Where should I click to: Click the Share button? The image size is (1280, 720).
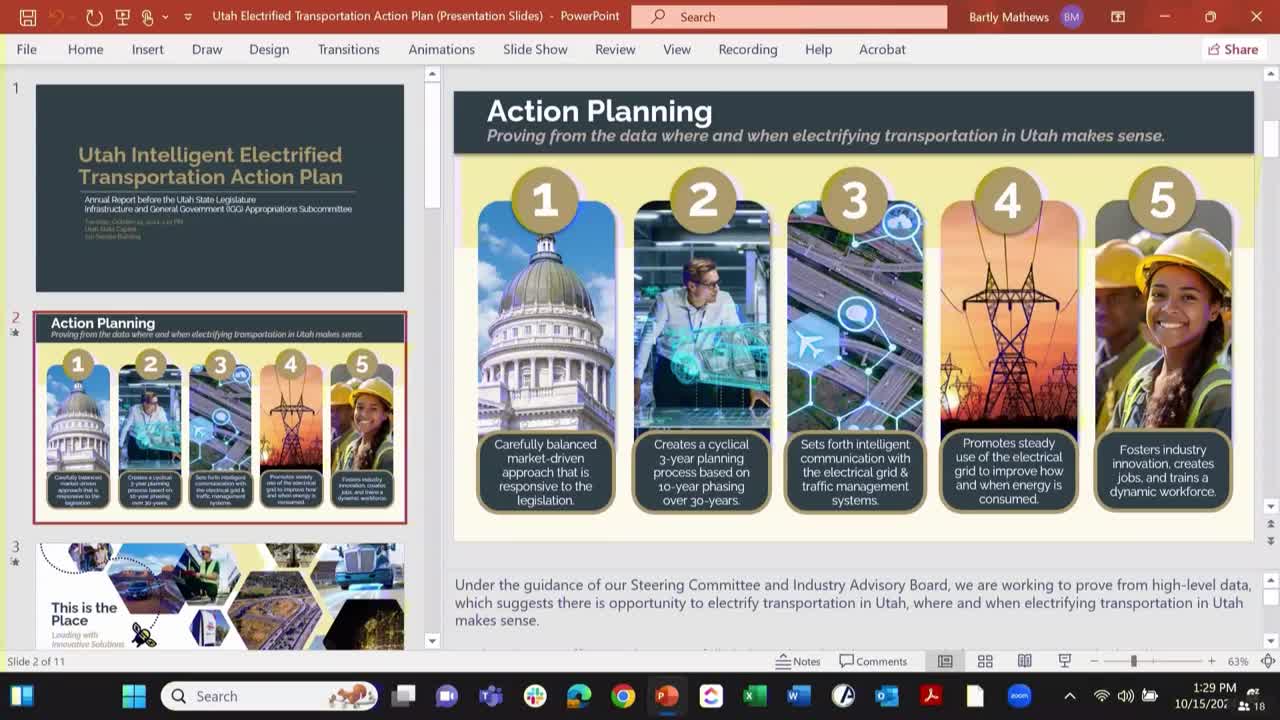pyautogui.click(x=1233, y=49)
